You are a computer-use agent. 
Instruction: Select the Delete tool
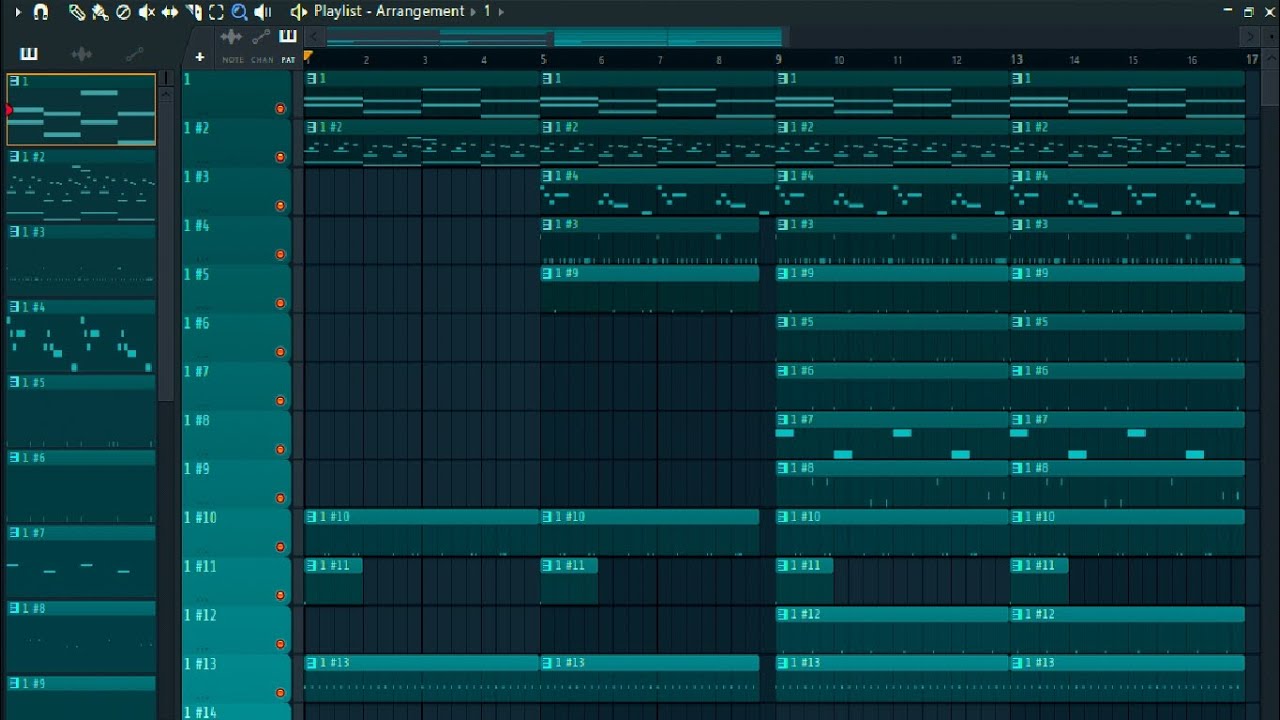[123, 12]
